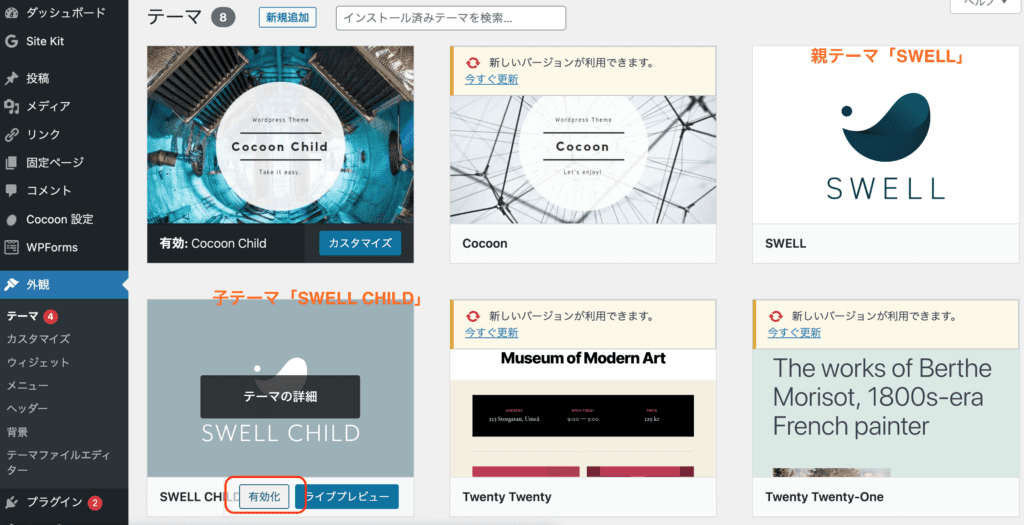Click the WPForms form icon
Viewport: 1024px width, 525px height.
[11, 247]
